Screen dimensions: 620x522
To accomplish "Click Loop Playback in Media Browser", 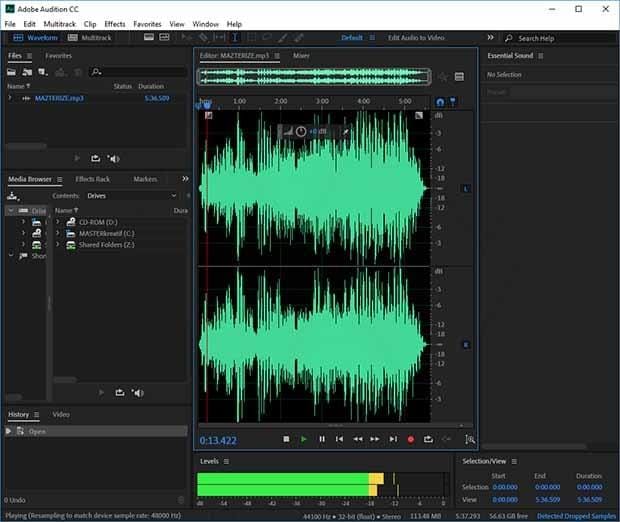I will point(120,393).
